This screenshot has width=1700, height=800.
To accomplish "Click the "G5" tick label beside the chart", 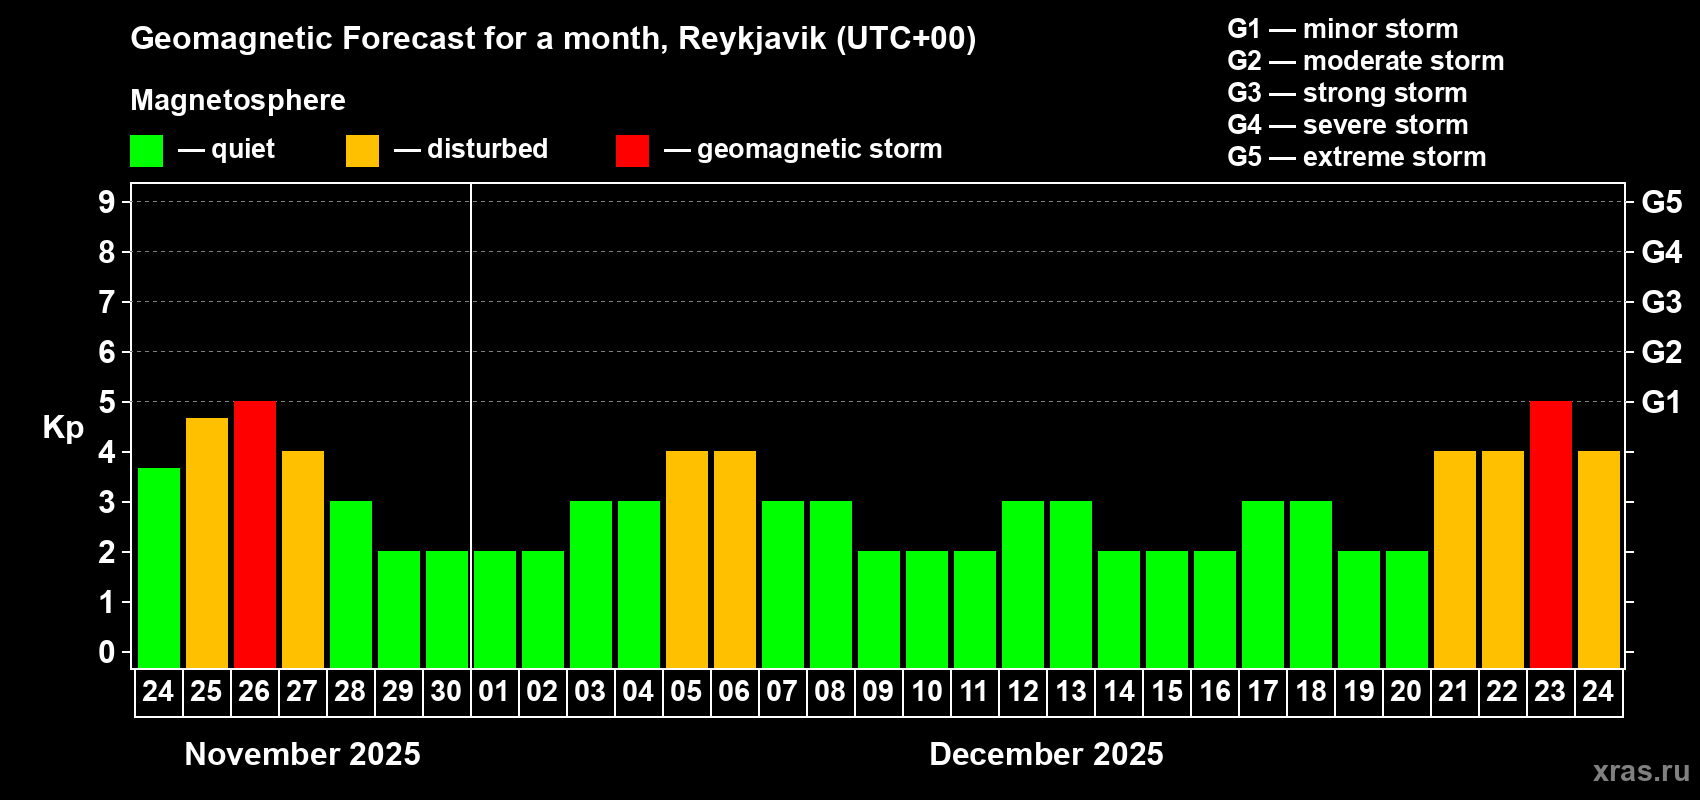I will coord(1662,202).
